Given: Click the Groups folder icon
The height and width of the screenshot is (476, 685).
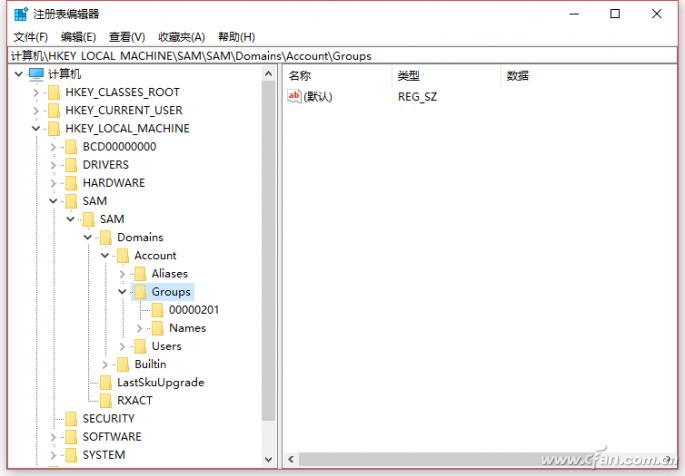Looking at the screenshot, I should (140, 292).
